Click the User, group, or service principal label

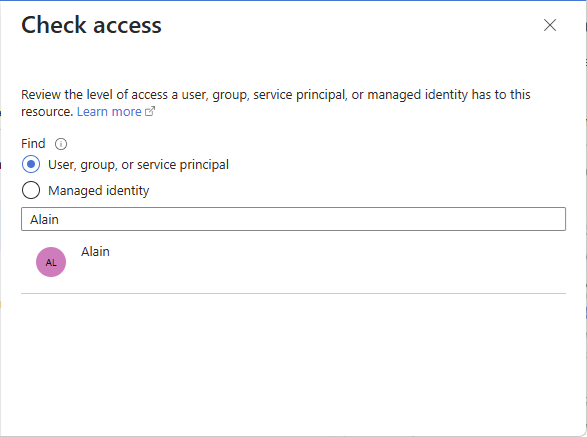[x=138, y=165]
